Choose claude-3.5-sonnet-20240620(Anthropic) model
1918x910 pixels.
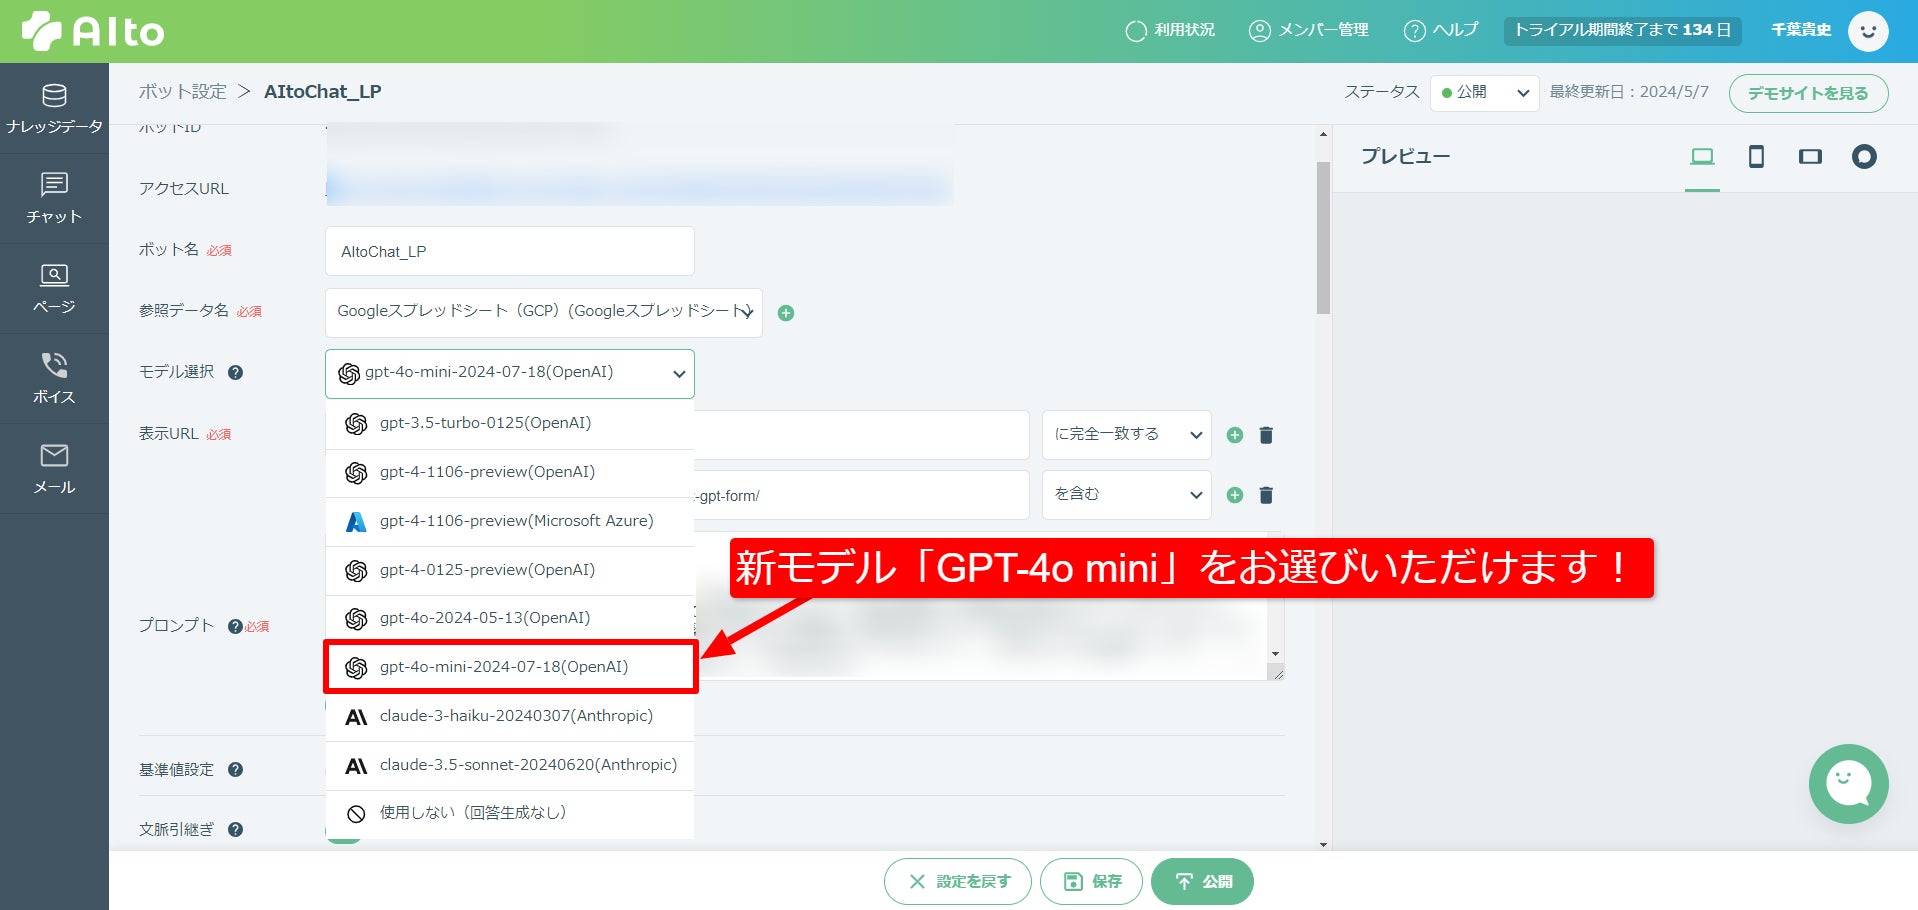510,766
